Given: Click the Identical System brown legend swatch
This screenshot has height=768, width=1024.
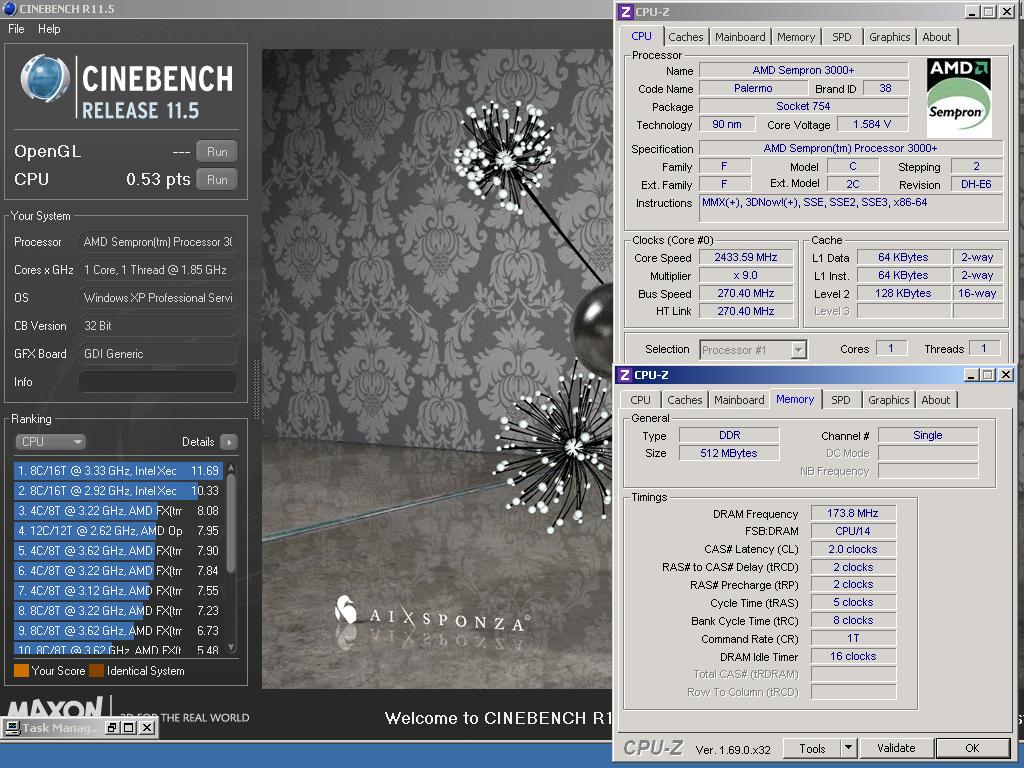Looking at the screenshot, I should pyautogui.click(x=97, y=671).
